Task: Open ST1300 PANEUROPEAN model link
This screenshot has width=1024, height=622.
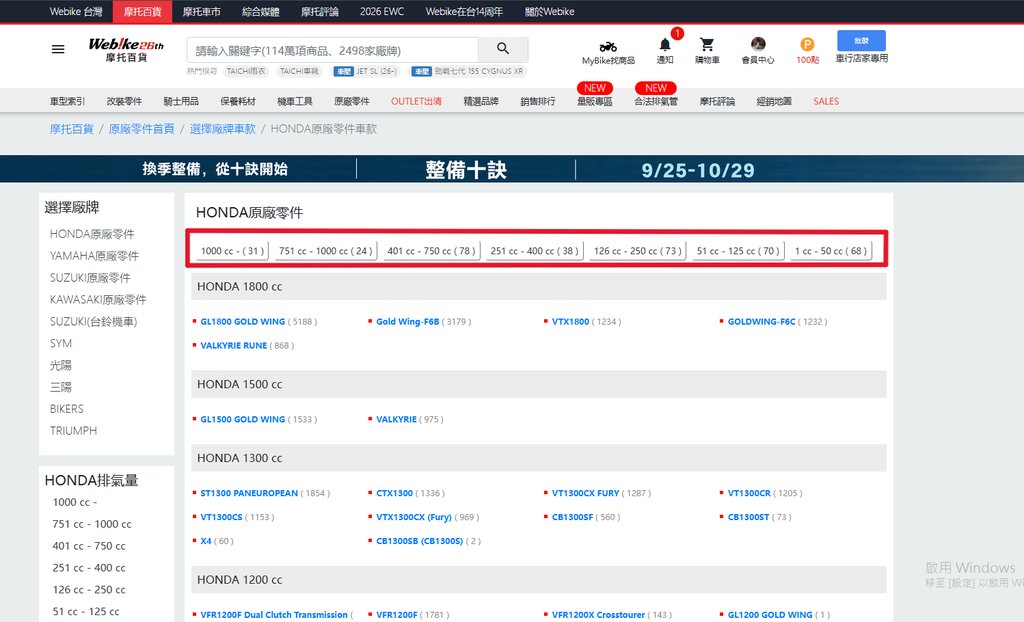Action: pyautogui.click(x=249, y=493)
